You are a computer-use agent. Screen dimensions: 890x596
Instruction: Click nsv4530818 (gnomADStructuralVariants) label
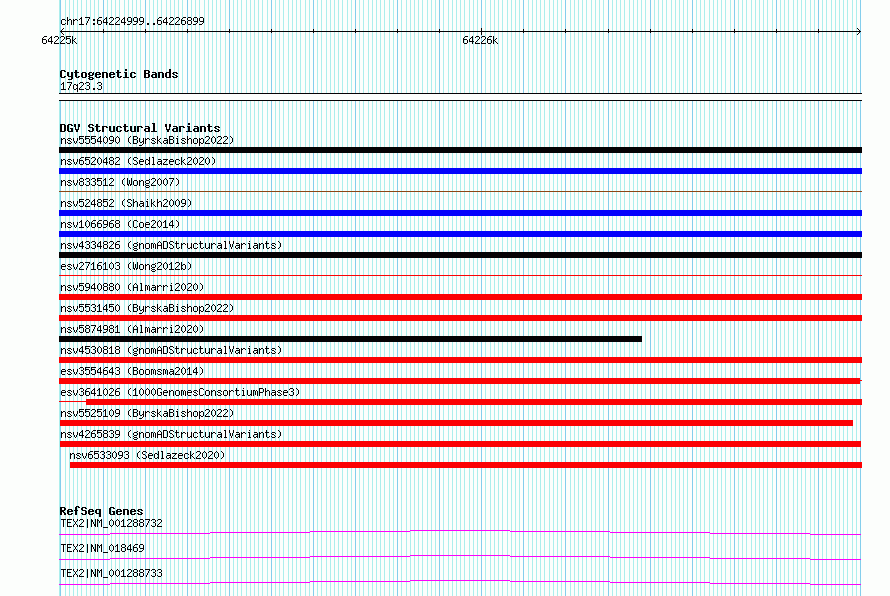(171, 350)
